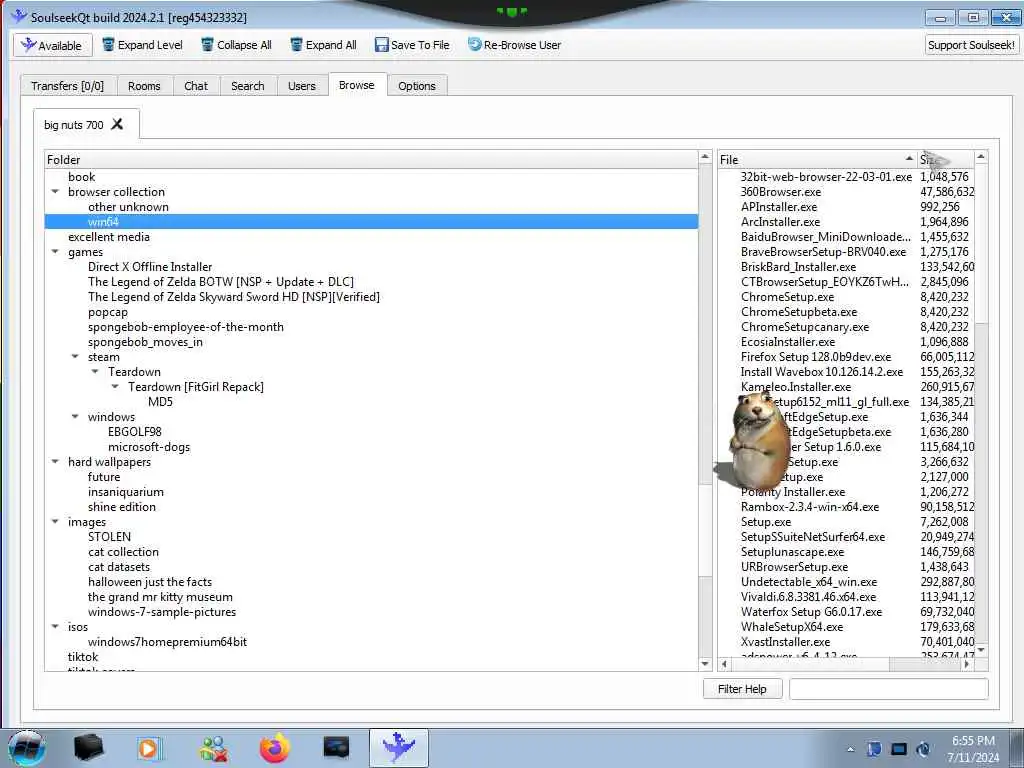Click the Filter Help button
The height and width of the screenshot is (768, 1024).
pos(743,689)
